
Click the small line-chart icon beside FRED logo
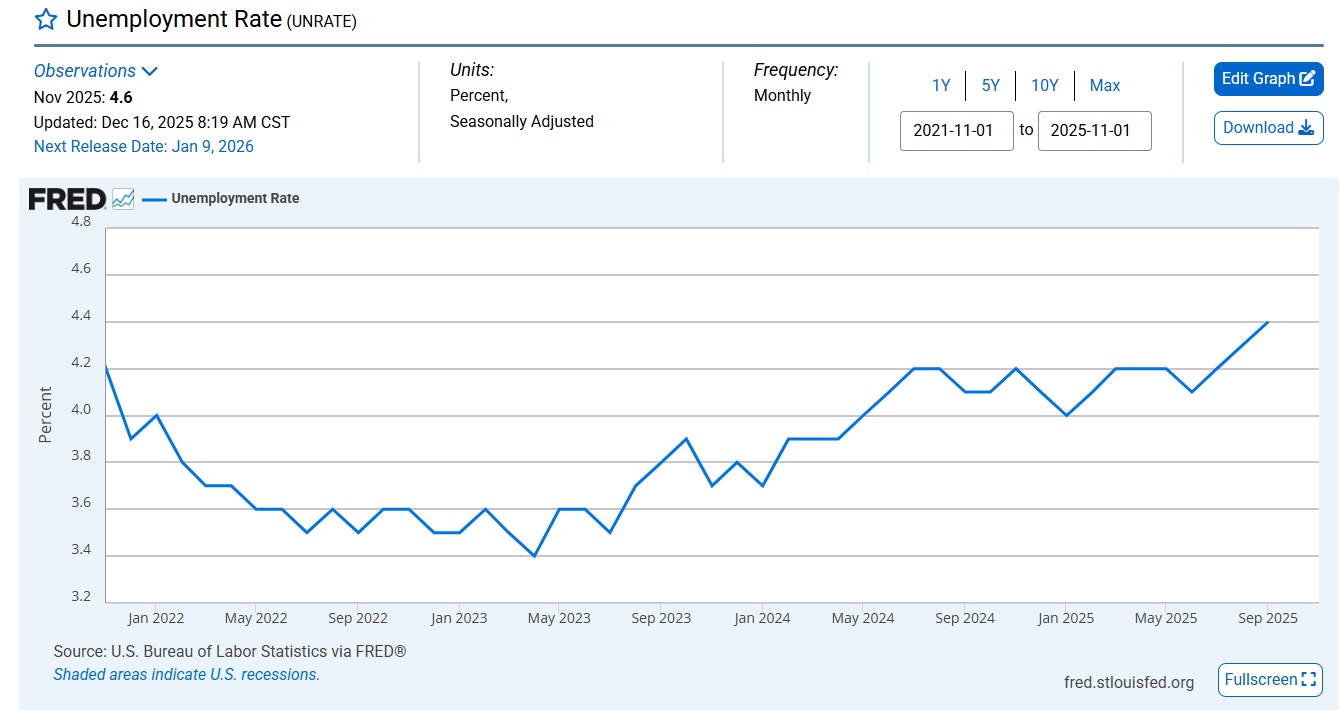(x=123, y=199)
